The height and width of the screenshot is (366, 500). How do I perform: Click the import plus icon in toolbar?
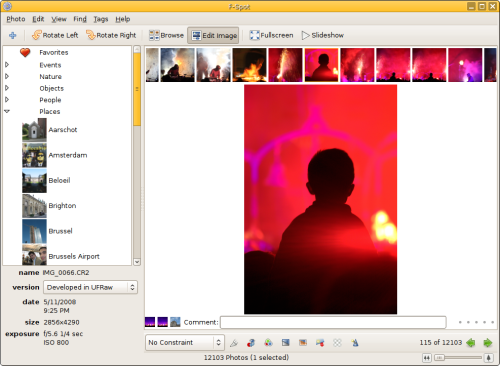13,35
